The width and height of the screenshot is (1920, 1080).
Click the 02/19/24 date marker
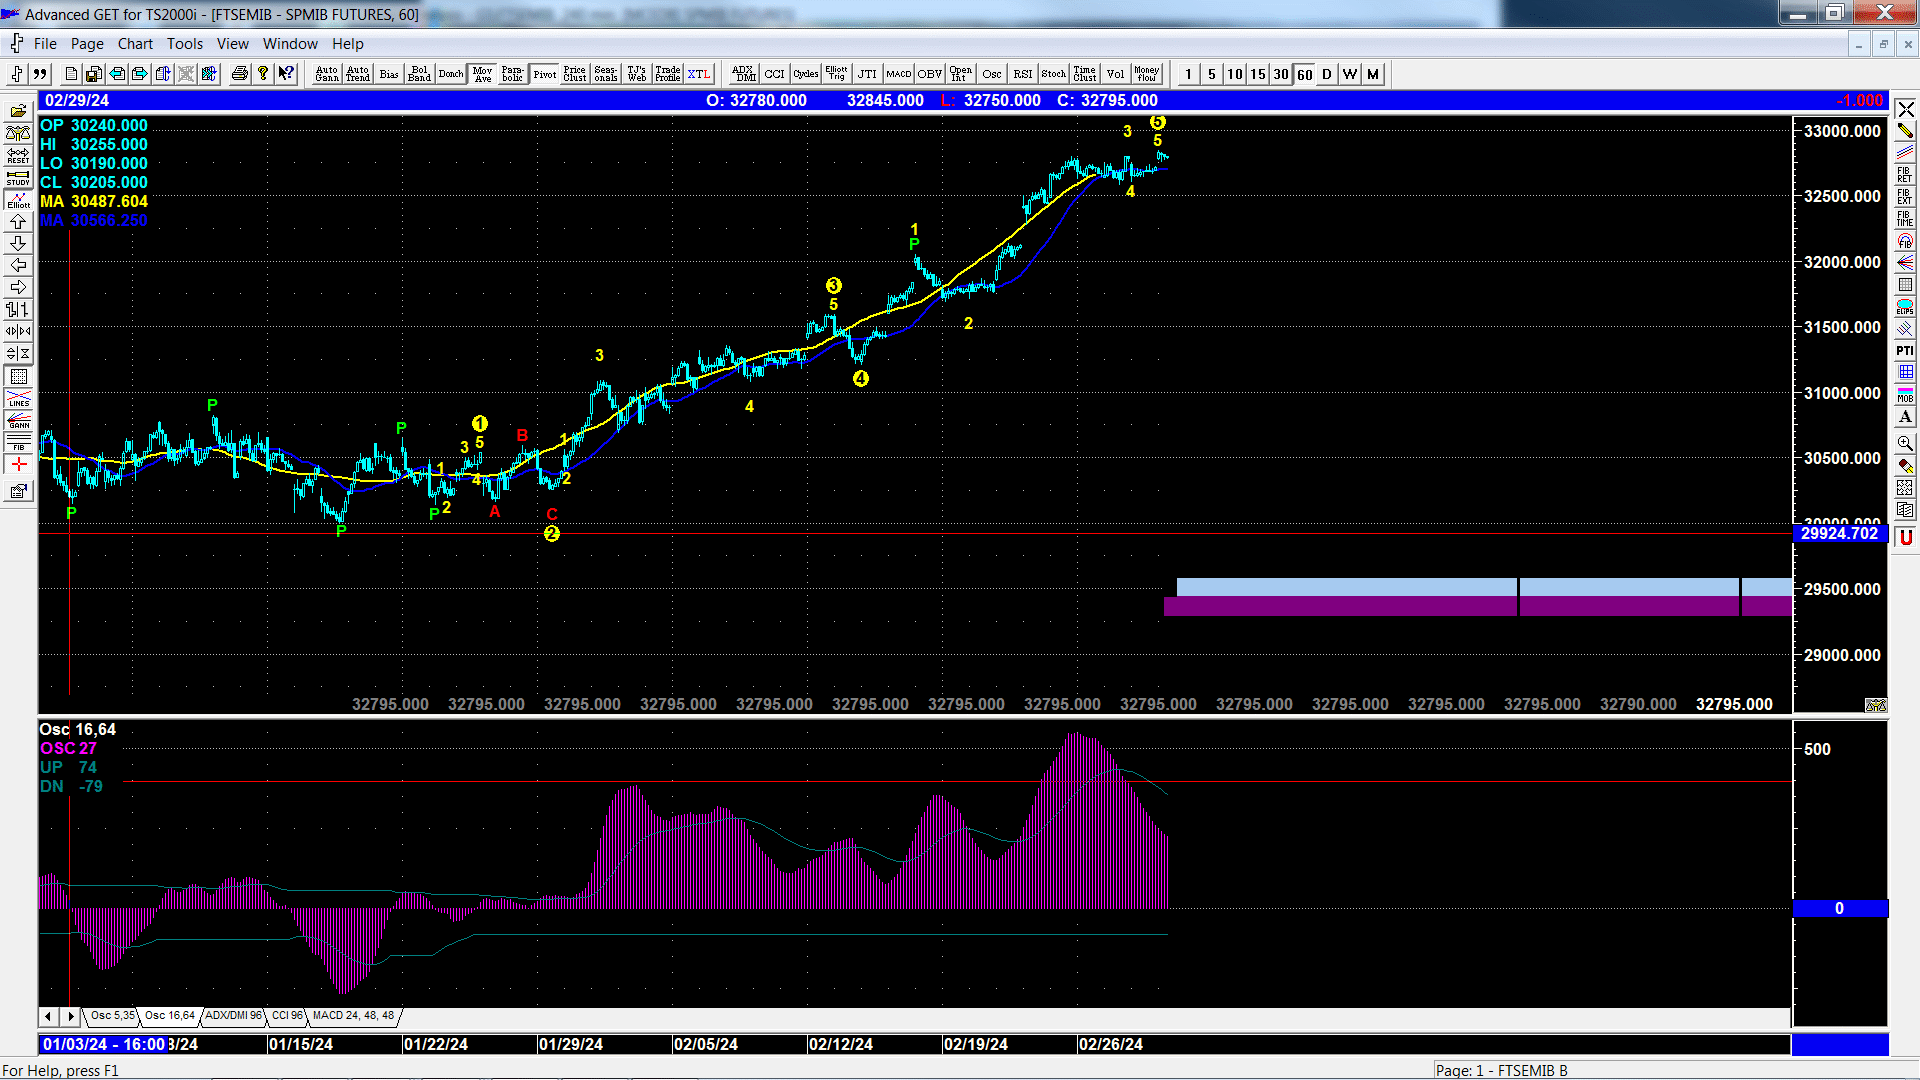pos(975,1044)
